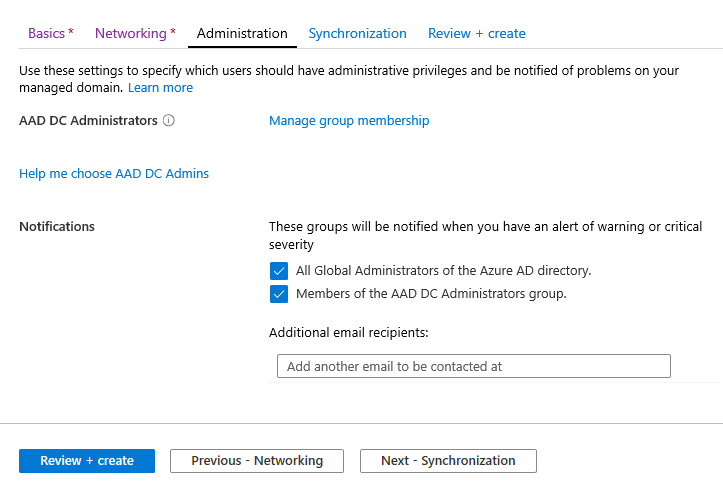Screen dimensions: 723x488
Task: Click Help me choose AAD DC Admins
Action: [x=114, y=174]
